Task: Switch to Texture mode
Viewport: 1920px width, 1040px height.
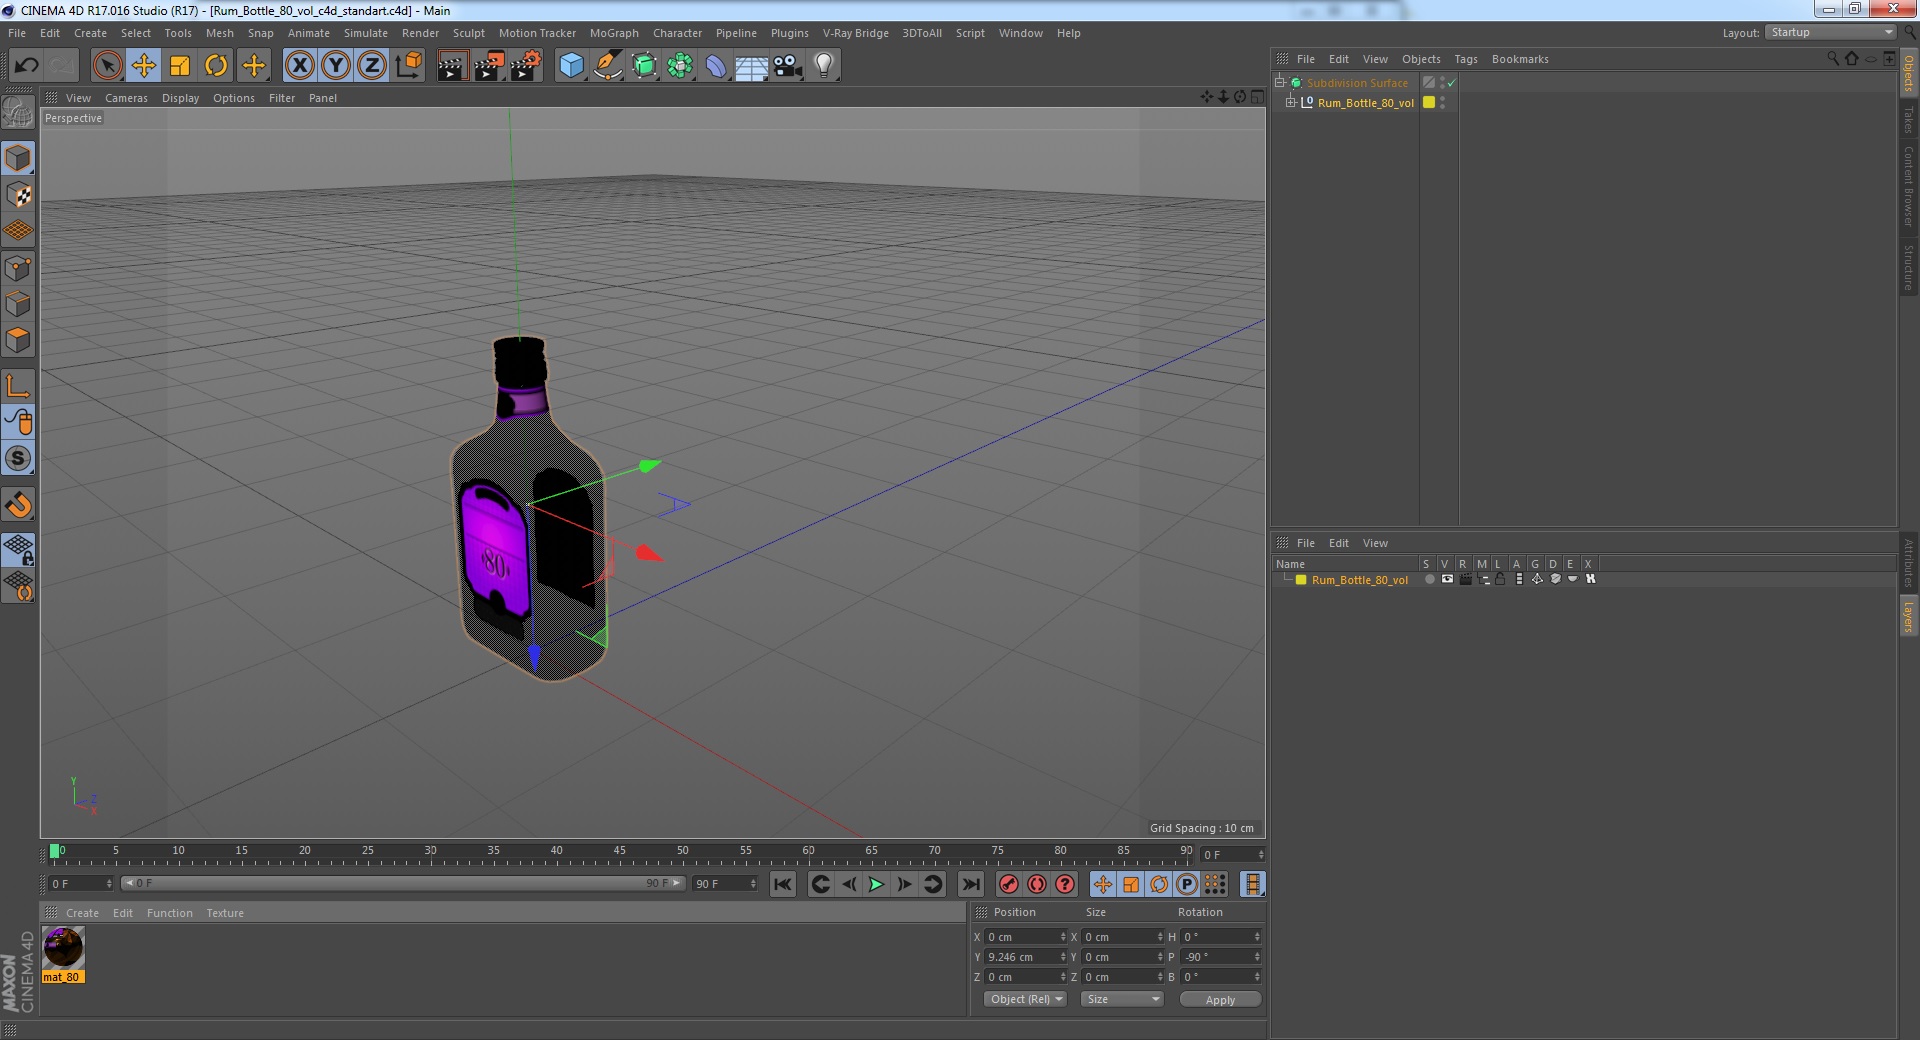Action: point(18,194)
